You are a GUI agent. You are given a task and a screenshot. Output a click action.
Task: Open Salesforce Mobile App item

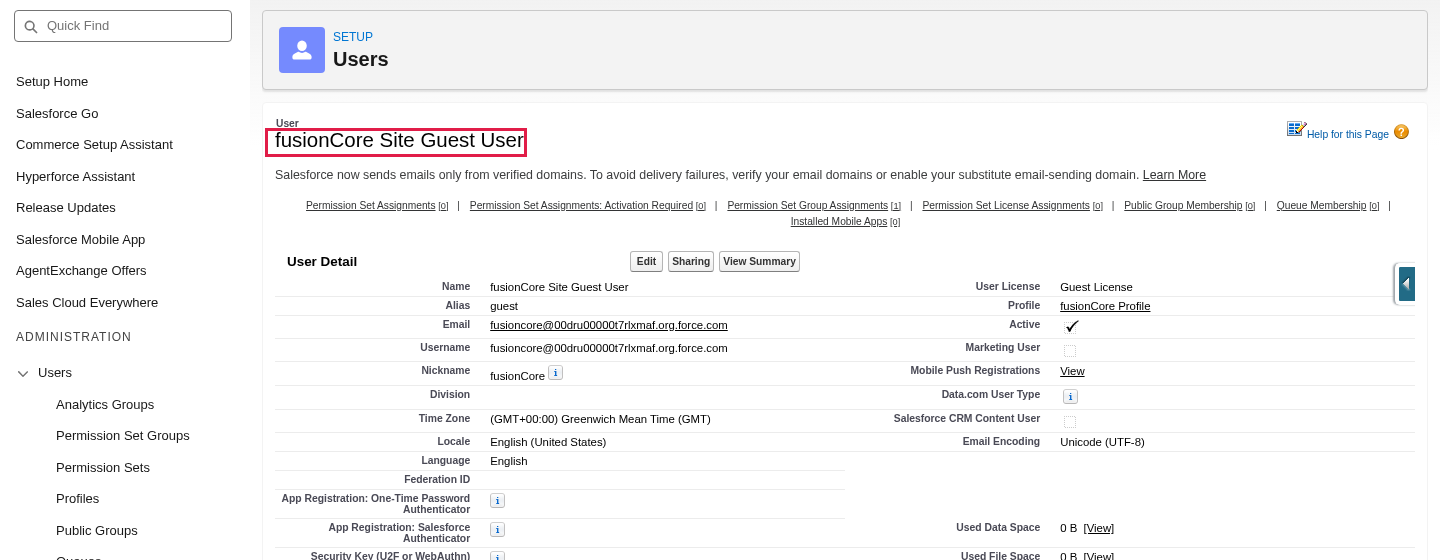point(80,240)
